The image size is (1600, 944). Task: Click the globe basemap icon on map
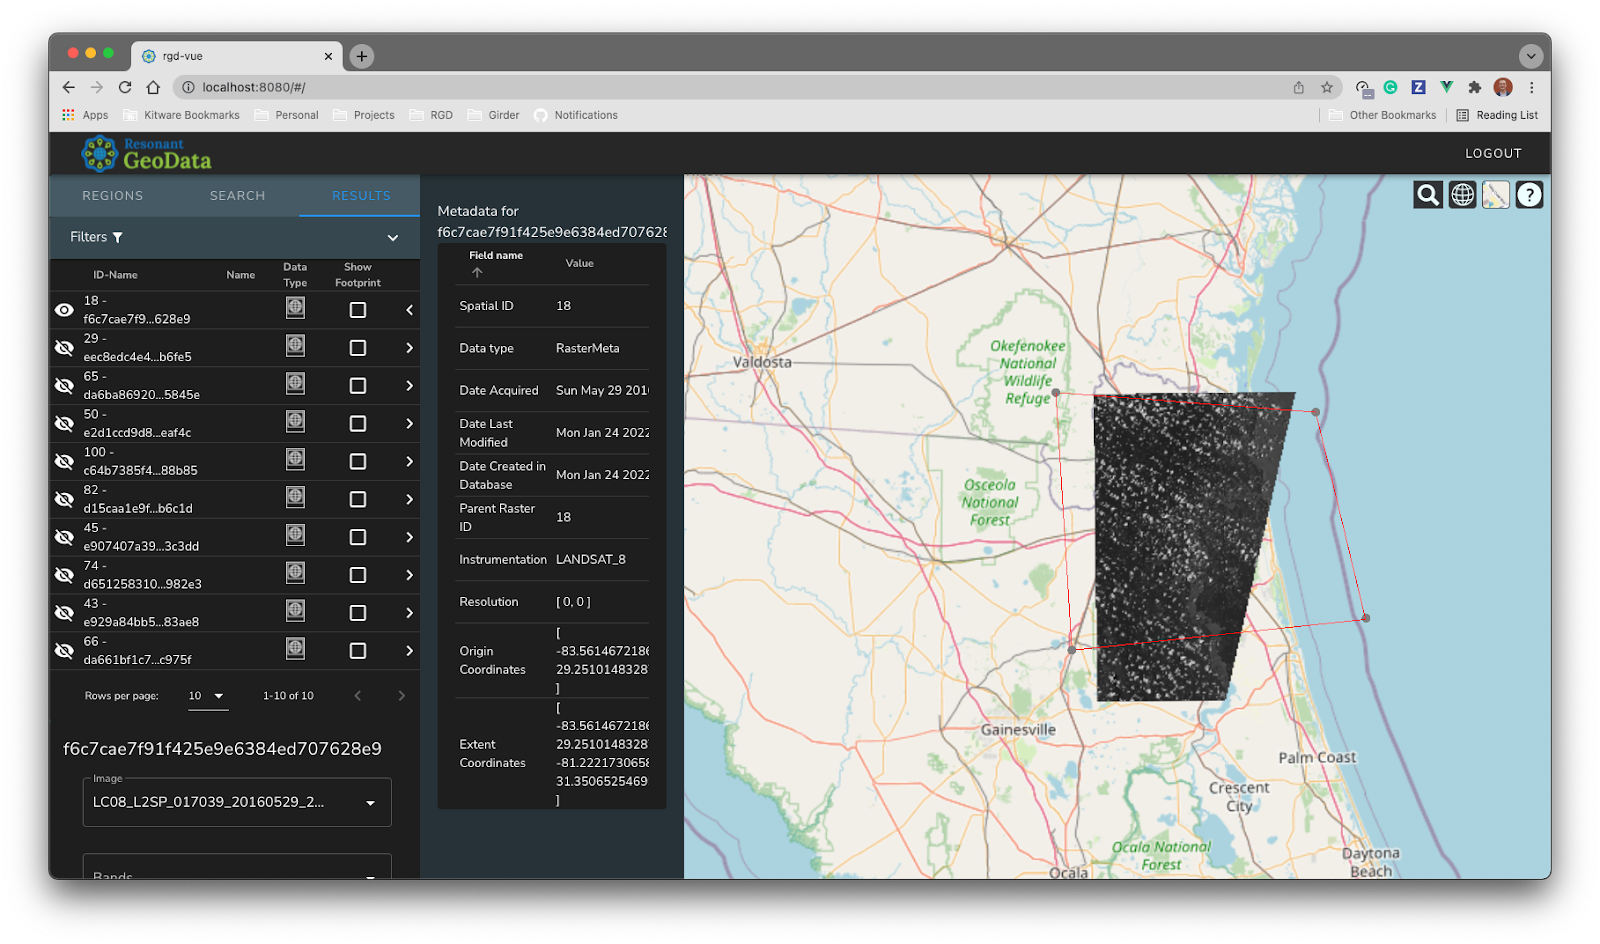coord(1462,195)
